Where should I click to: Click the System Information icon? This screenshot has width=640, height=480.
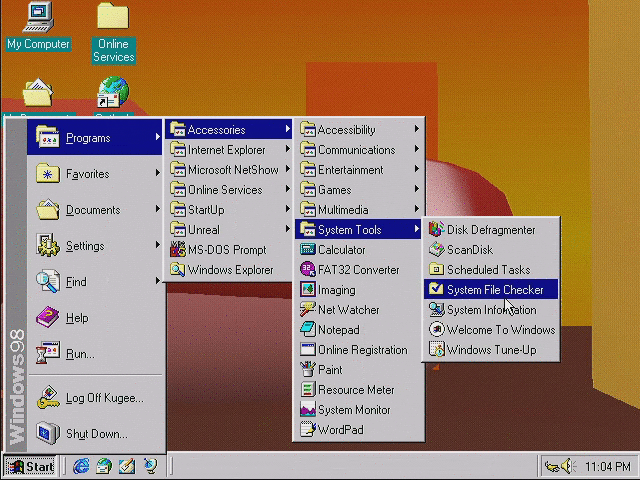pyautogui.click(x=436, y=309)
